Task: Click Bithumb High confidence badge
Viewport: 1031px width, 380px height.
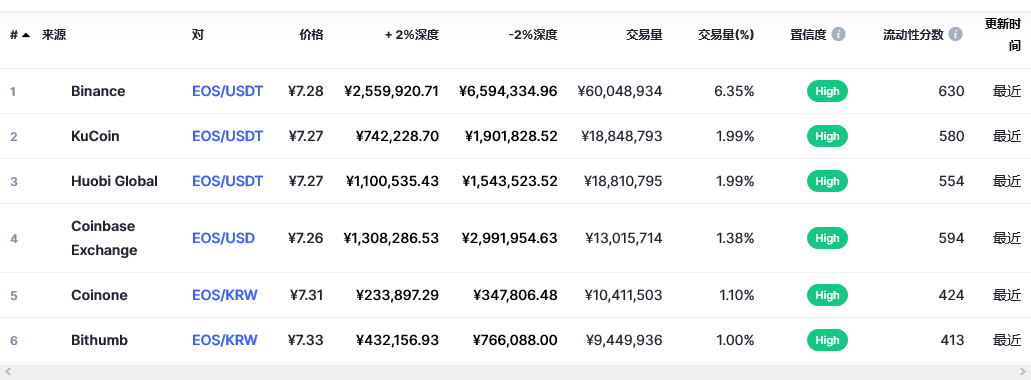Action: pos(827,340)
